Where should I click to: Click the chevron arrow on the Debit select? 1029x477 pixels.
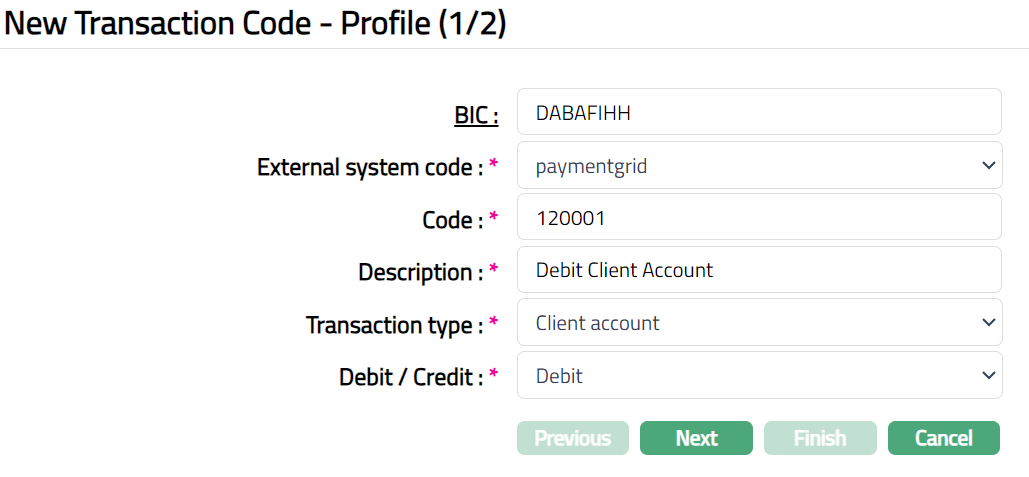[988, 376]
